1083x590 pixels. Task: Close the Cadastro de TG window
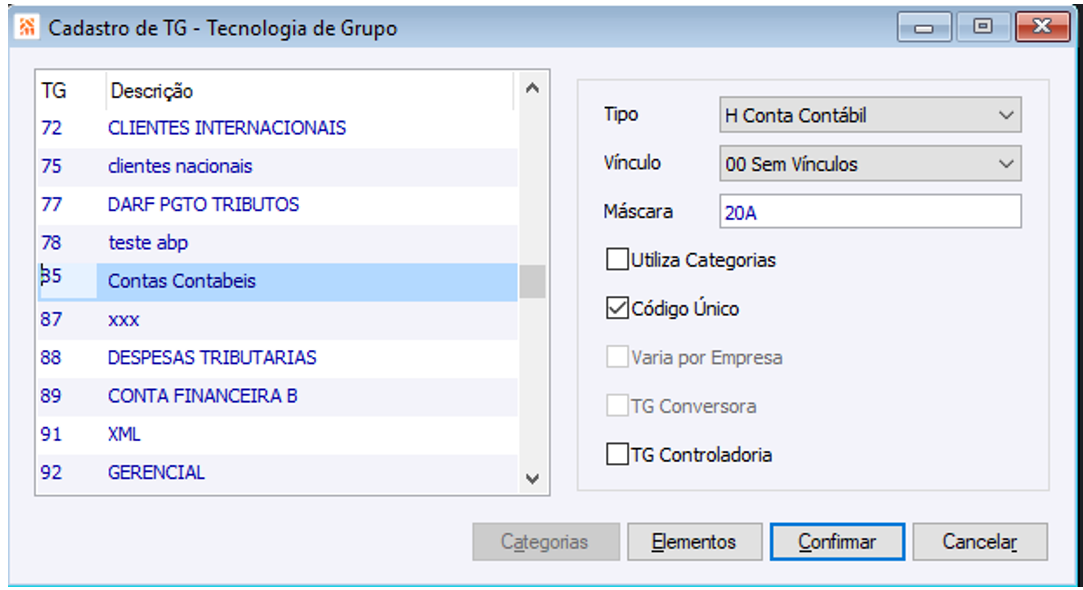(x=1042, y=28)
